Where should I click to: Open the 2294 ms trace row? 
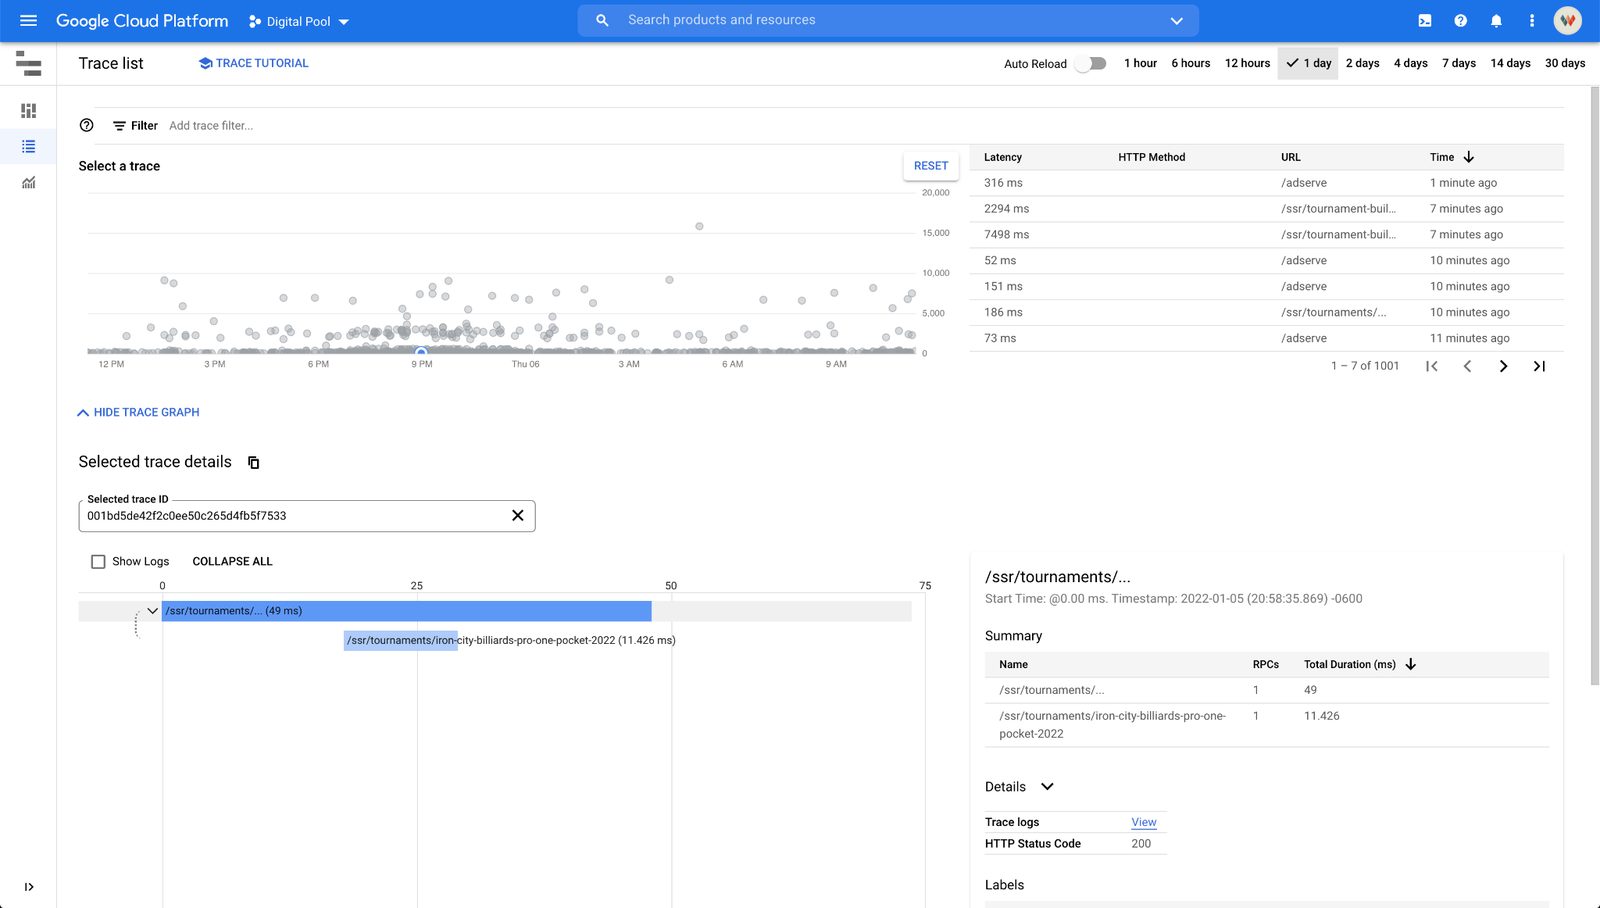[x=1266, y=209]
